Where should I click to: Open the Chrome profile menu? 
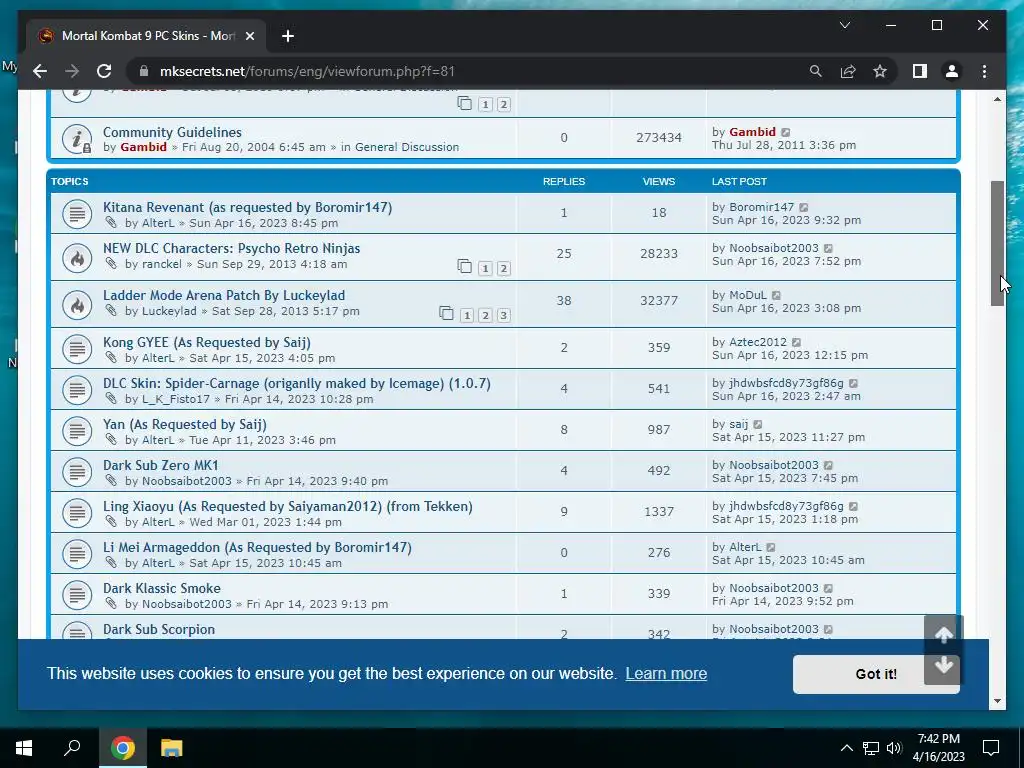(x=952, y=71)
